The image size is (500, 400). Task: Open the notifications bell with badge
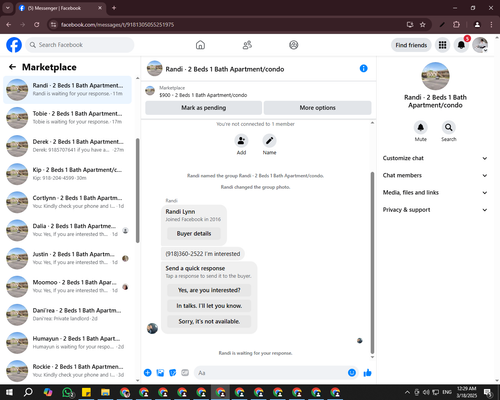461,45
